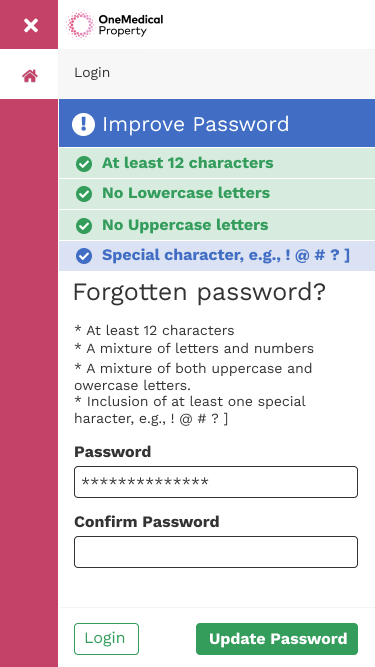Focus the Password input field
This screenshot has width=375, height=667.
[216, 482]
